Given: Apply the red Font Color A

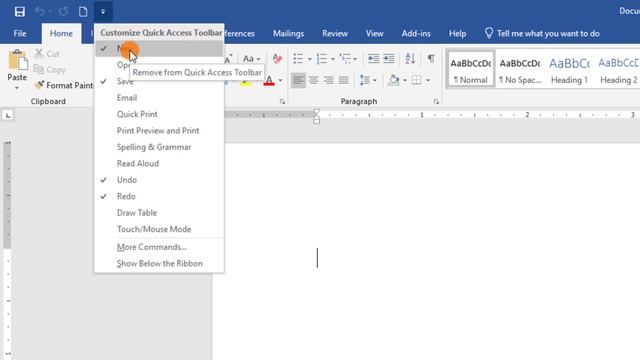Looking at the screenshot, I should coord(269,80).
